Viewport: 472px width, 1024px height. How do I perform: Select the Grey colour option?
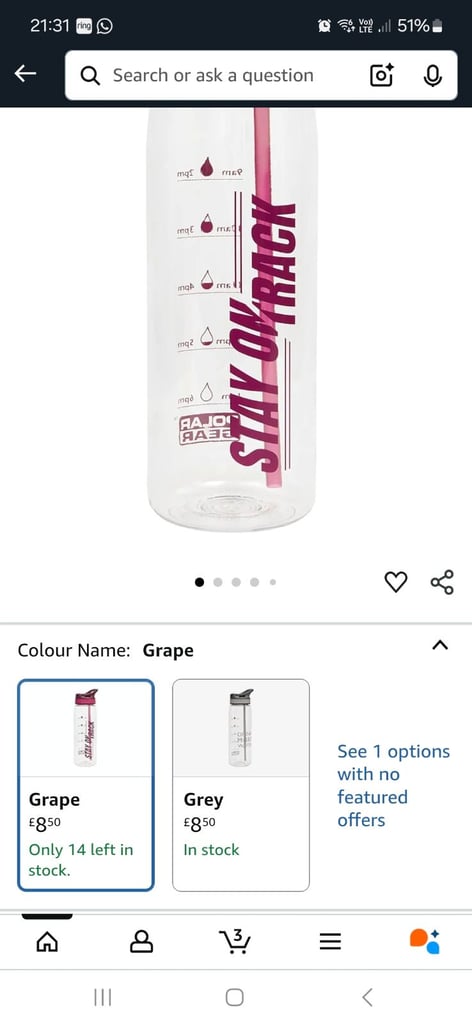[x=241, y=785]
